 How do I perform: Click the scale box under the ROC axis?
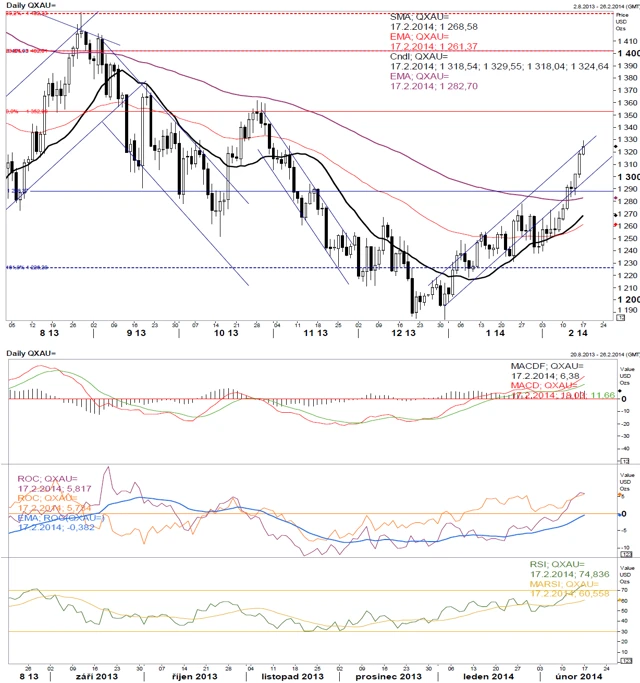[x=626, y=555]
